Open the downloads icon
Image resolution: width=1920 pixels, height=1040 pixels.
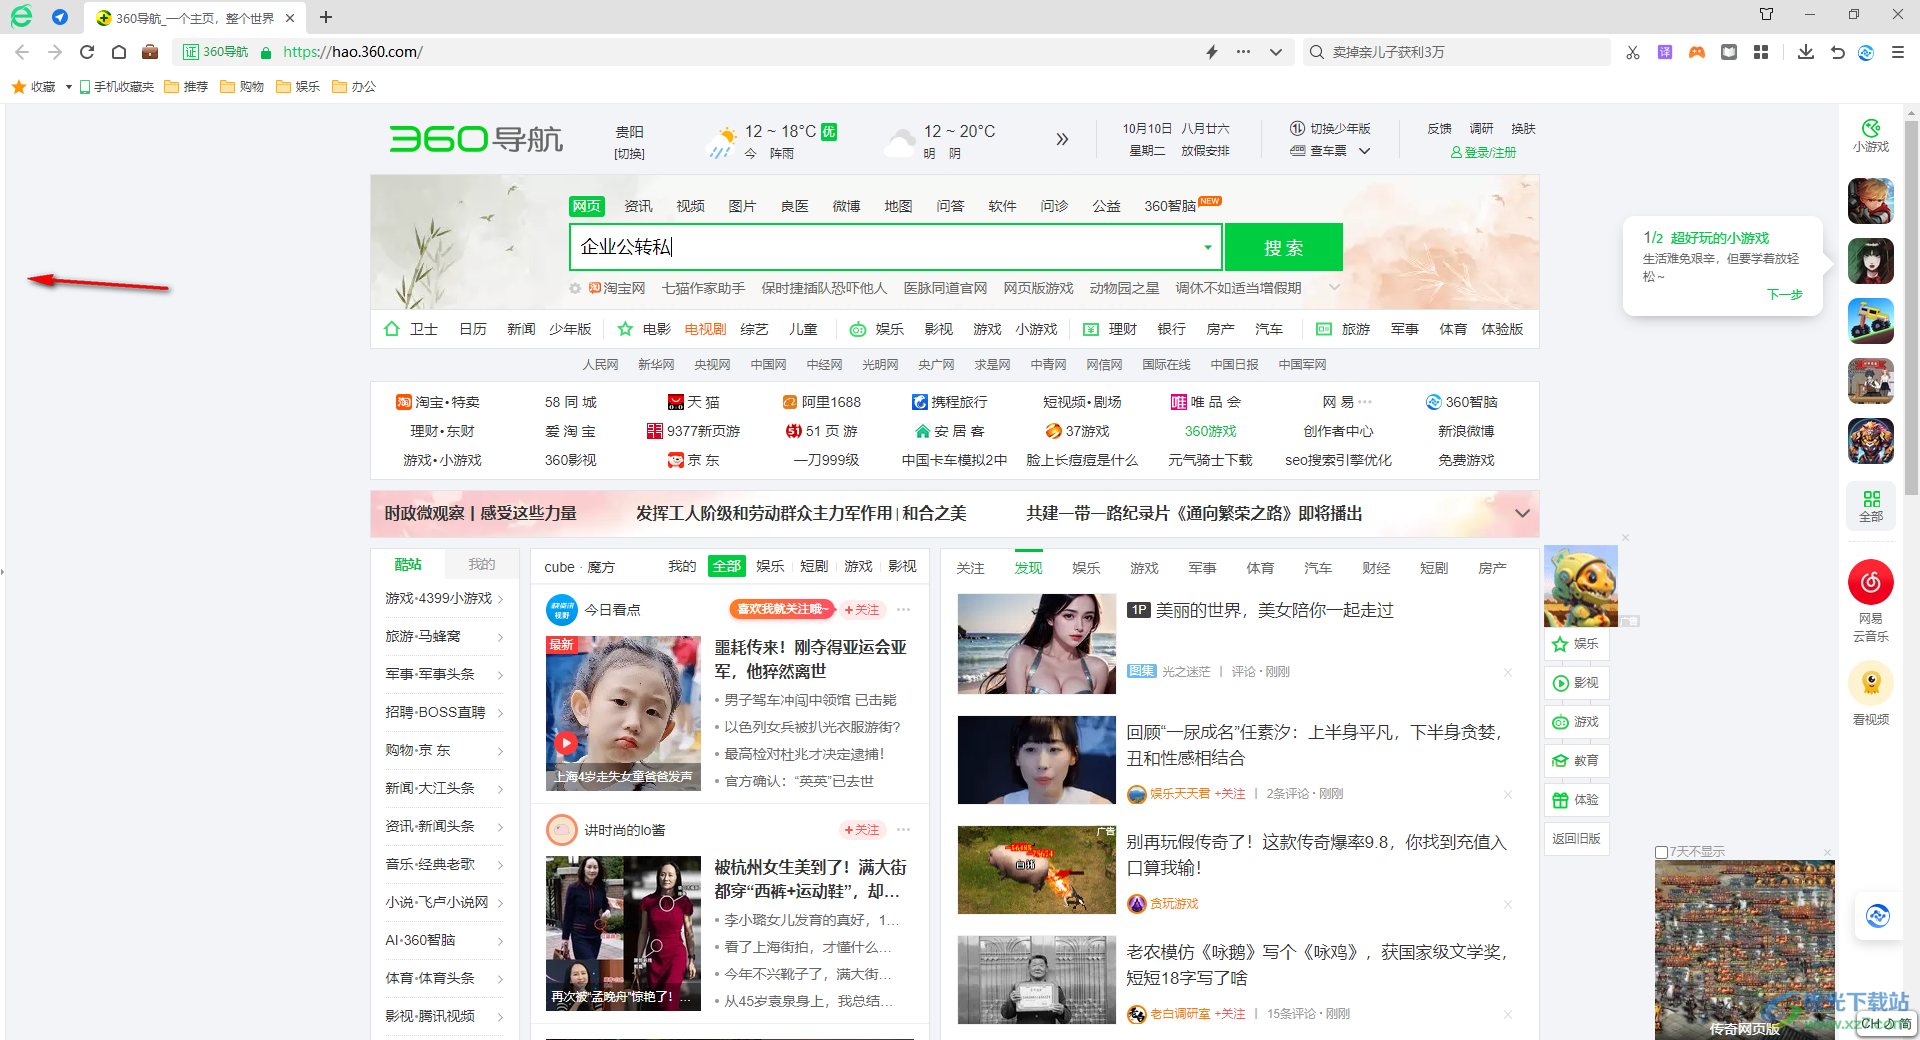point(1806,52)
